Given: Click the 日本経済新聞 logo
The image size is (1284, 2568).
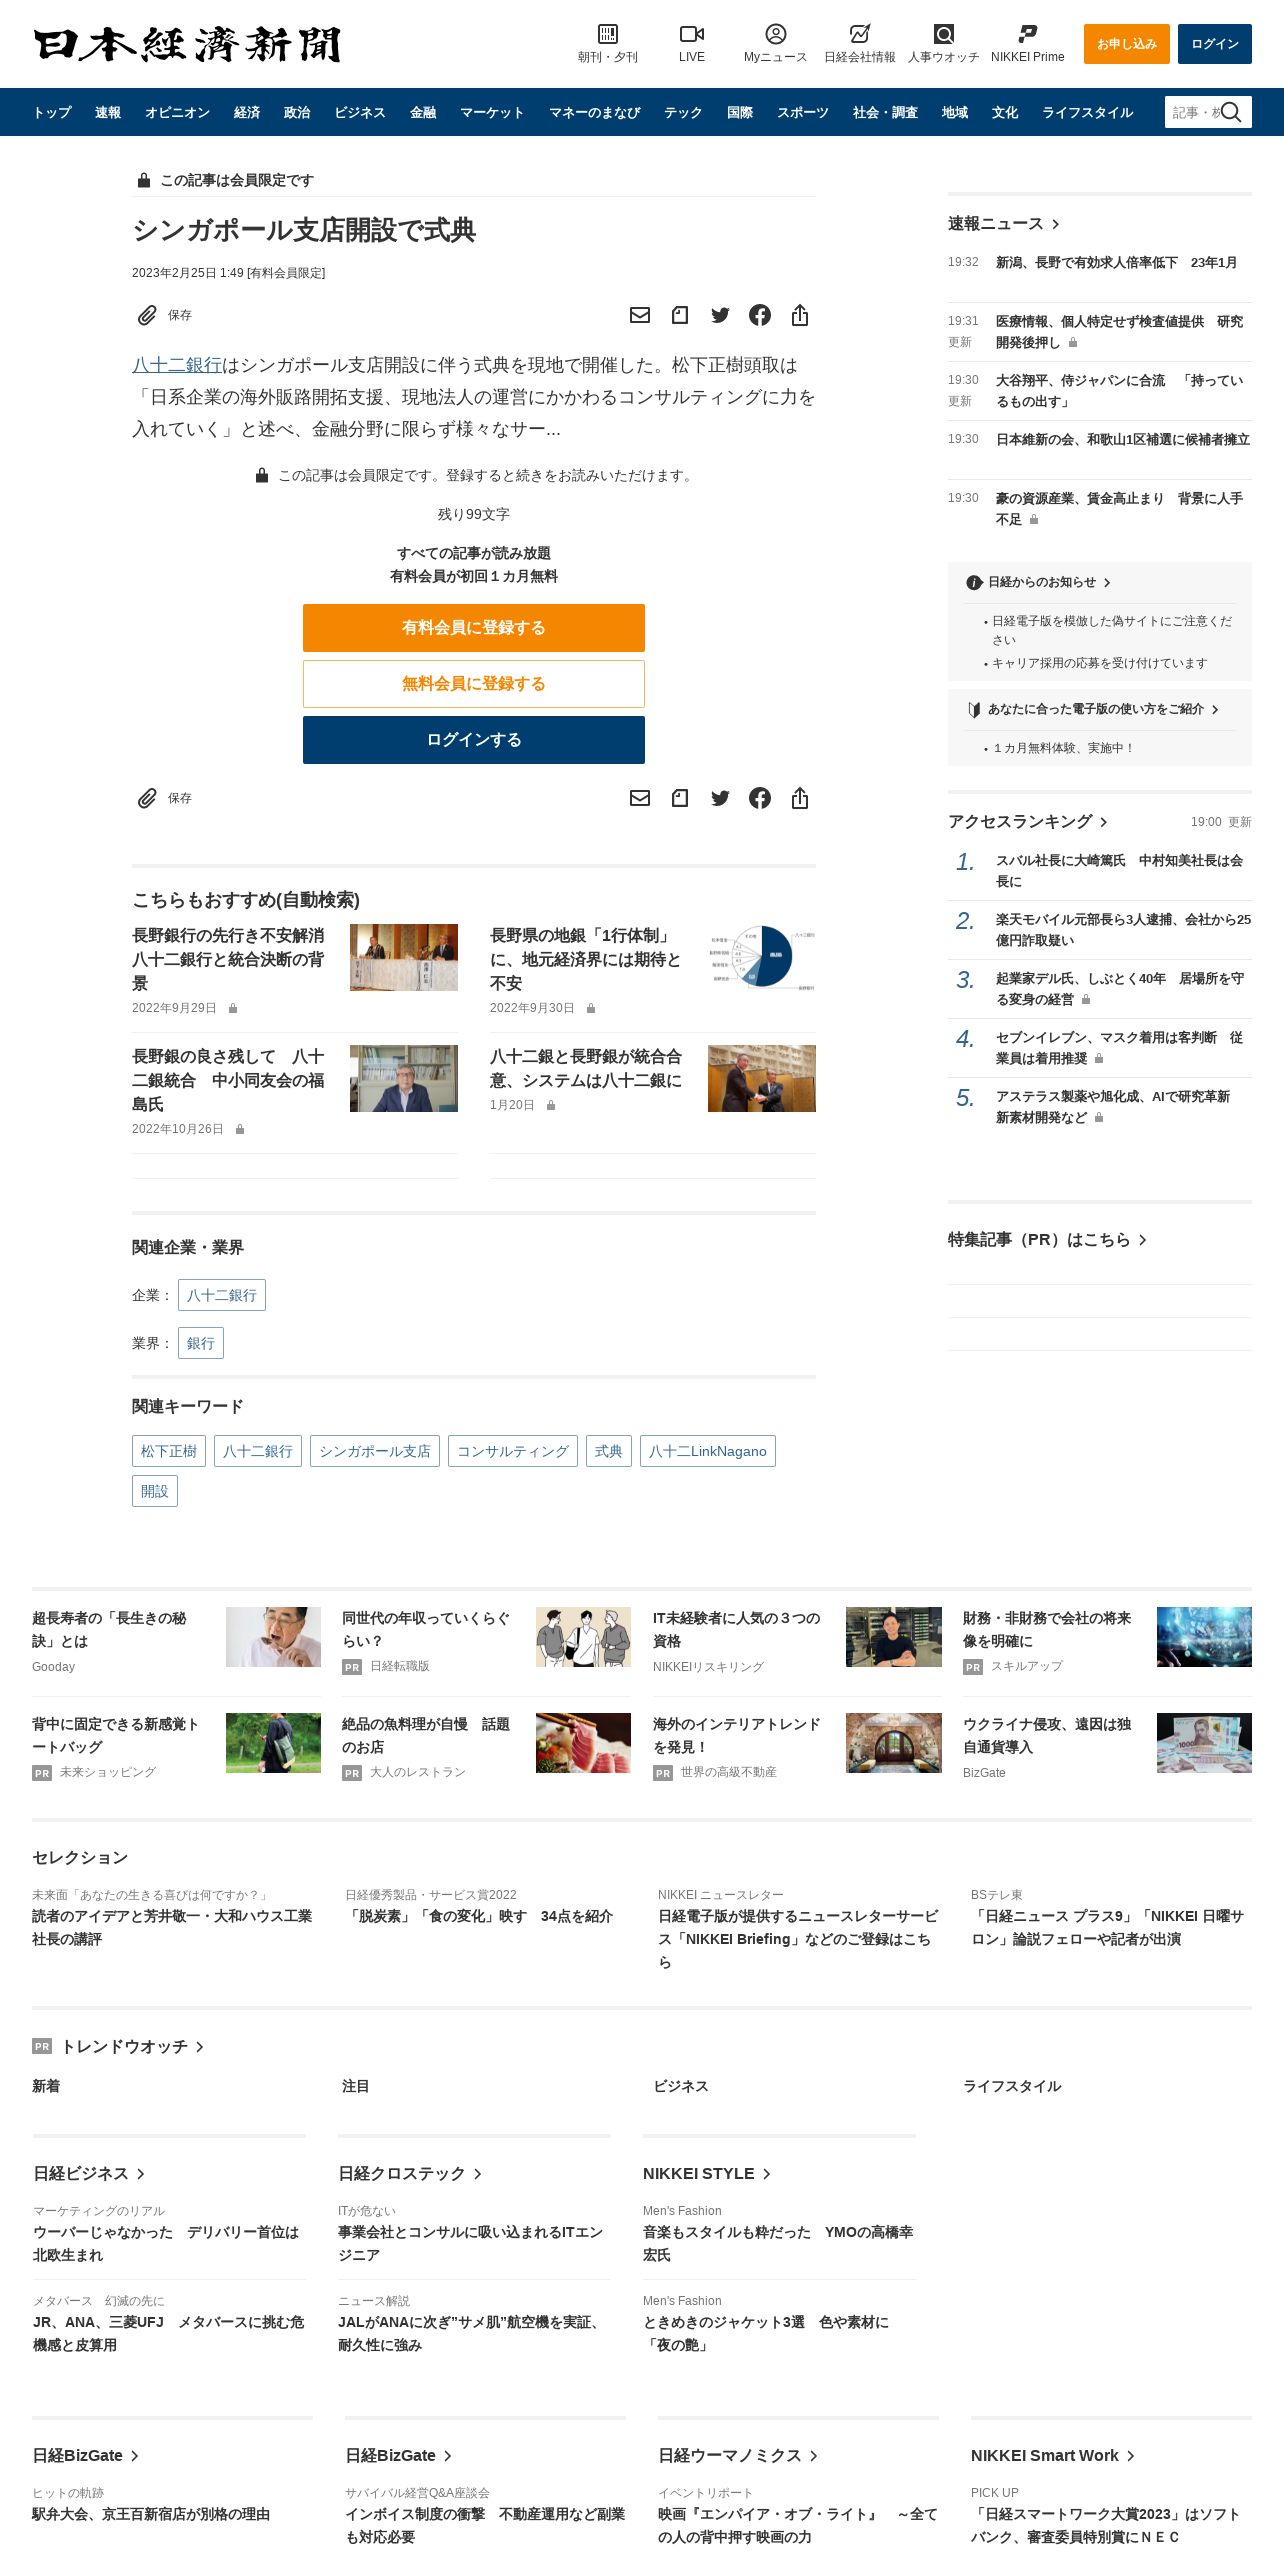Looking at the screenshot, I should click(187, 44).
